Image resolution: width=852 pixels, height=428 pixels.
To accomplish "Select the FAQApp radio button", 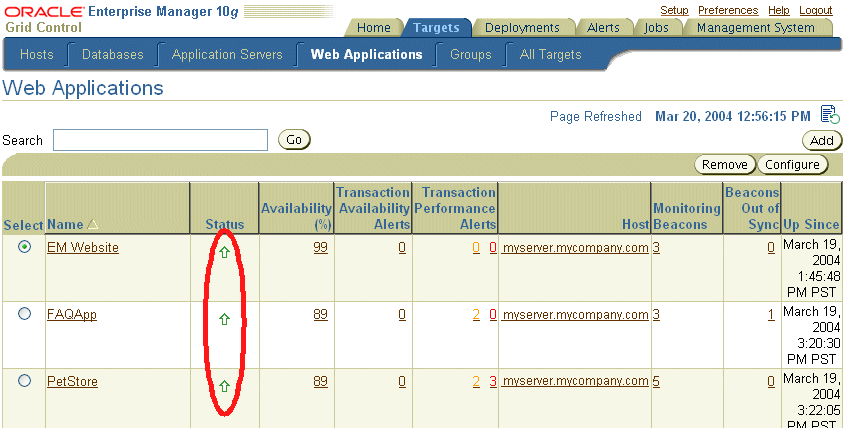I will 24,313.
